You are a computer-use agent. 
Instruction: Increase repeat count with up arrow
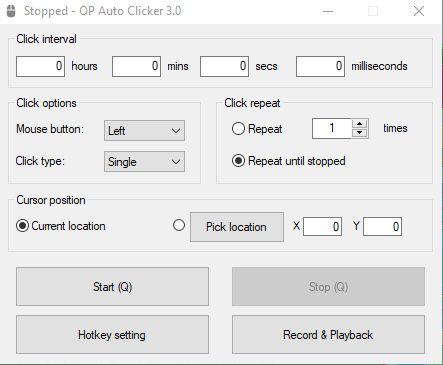click(x=359, y=124)
